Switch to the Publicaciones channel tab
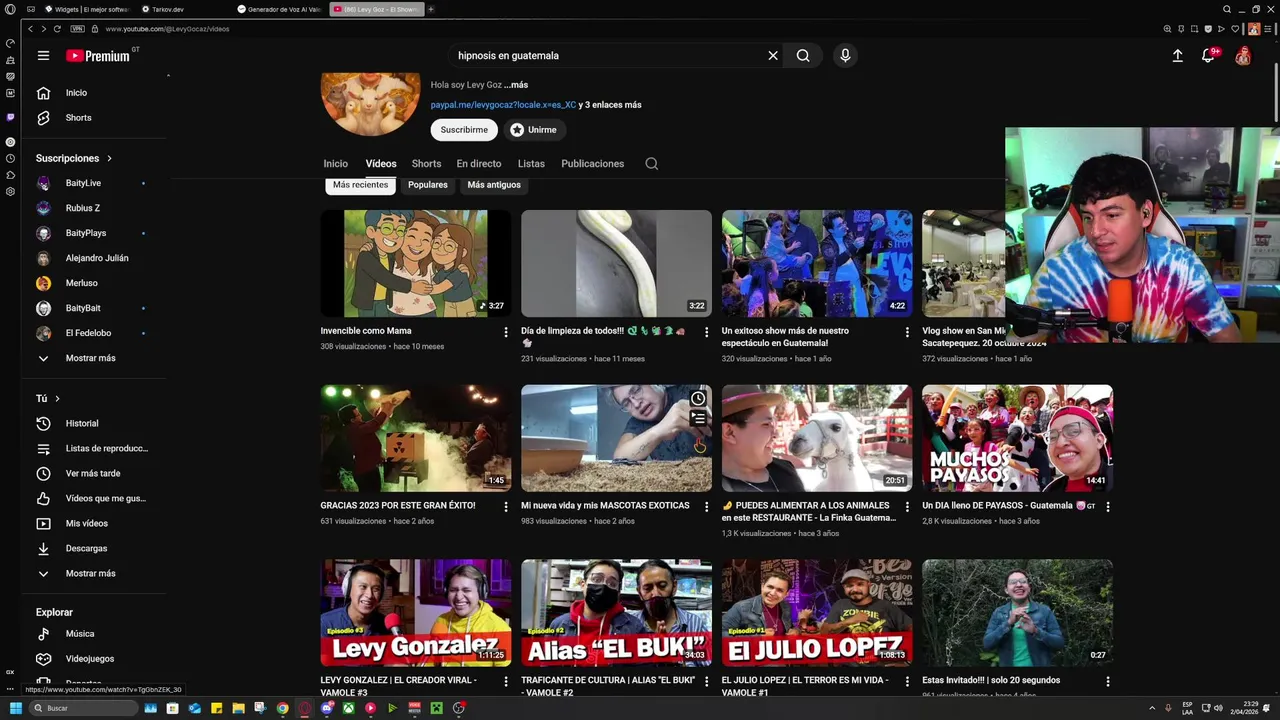 pyautogui.click(x=593, y=164)
